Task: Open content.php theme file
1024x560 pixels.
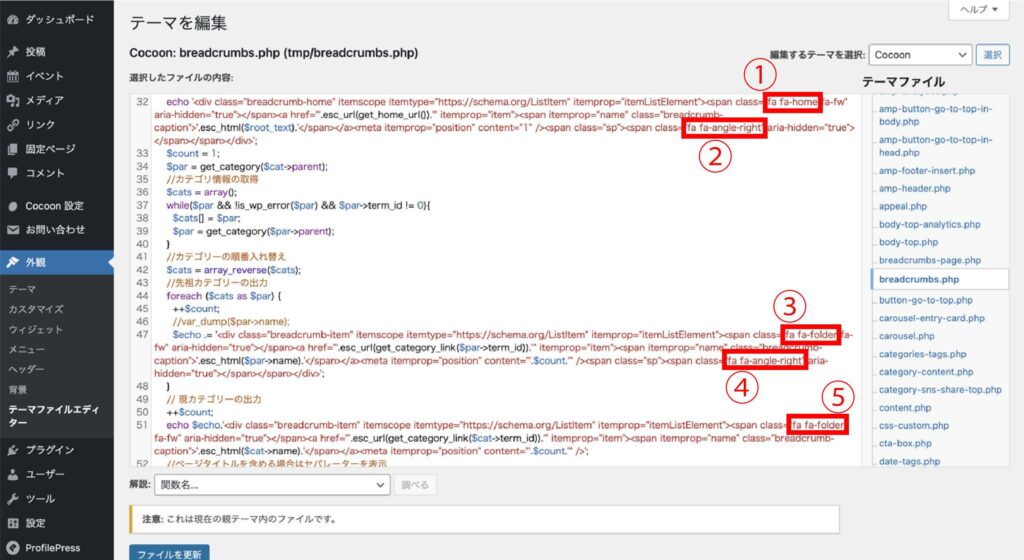Action: tap(904, 408)
